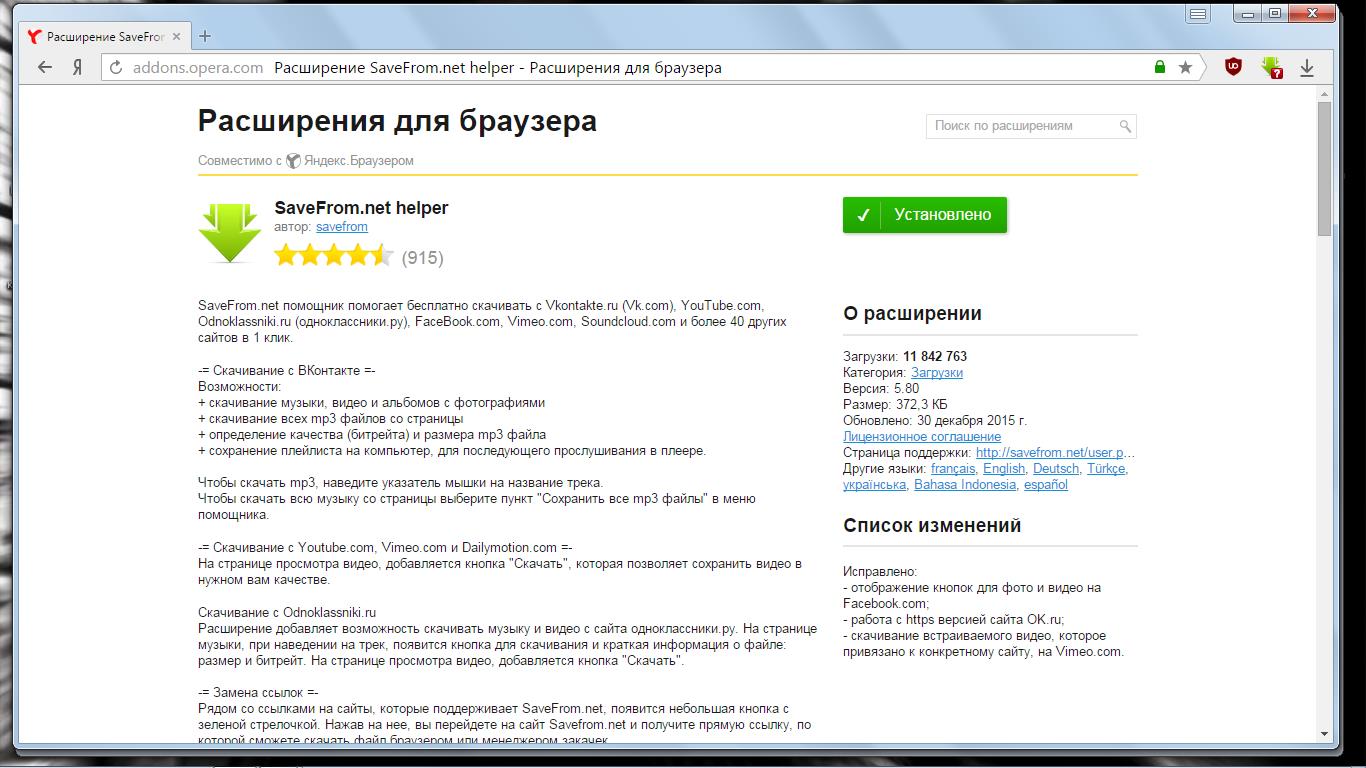Click the Скачивание с Odnoklassniki.ru line

(287, 612)
